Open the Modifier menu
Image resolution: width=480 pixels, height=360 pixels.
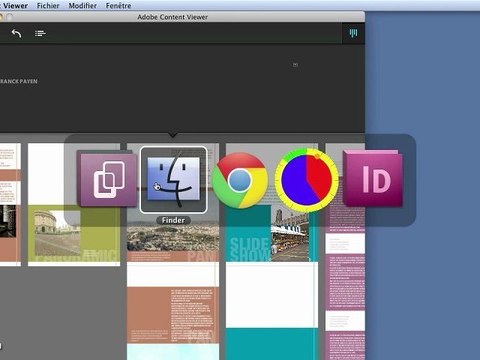point(83,6)
